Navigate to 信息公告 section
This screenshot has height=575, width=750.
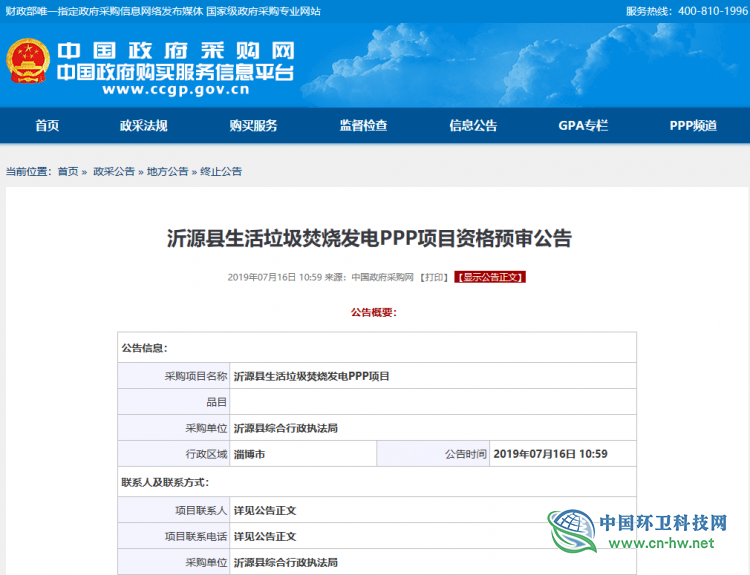pos(473,126)
